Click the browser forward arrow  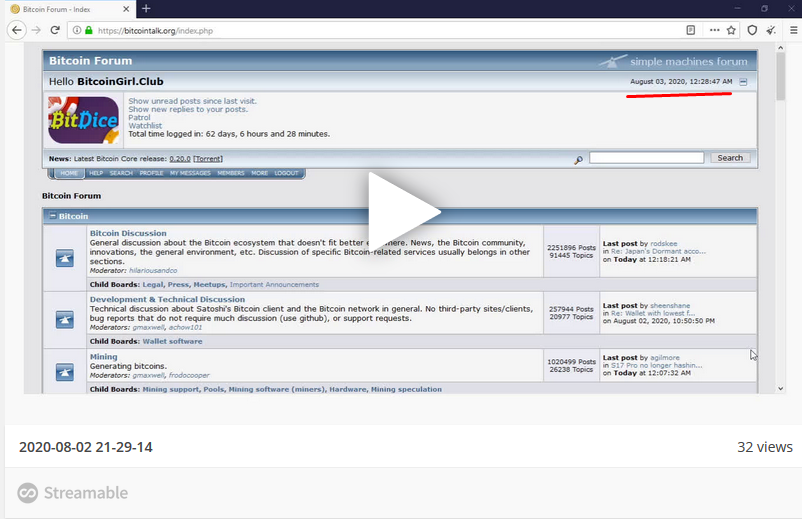pos(36,31)
